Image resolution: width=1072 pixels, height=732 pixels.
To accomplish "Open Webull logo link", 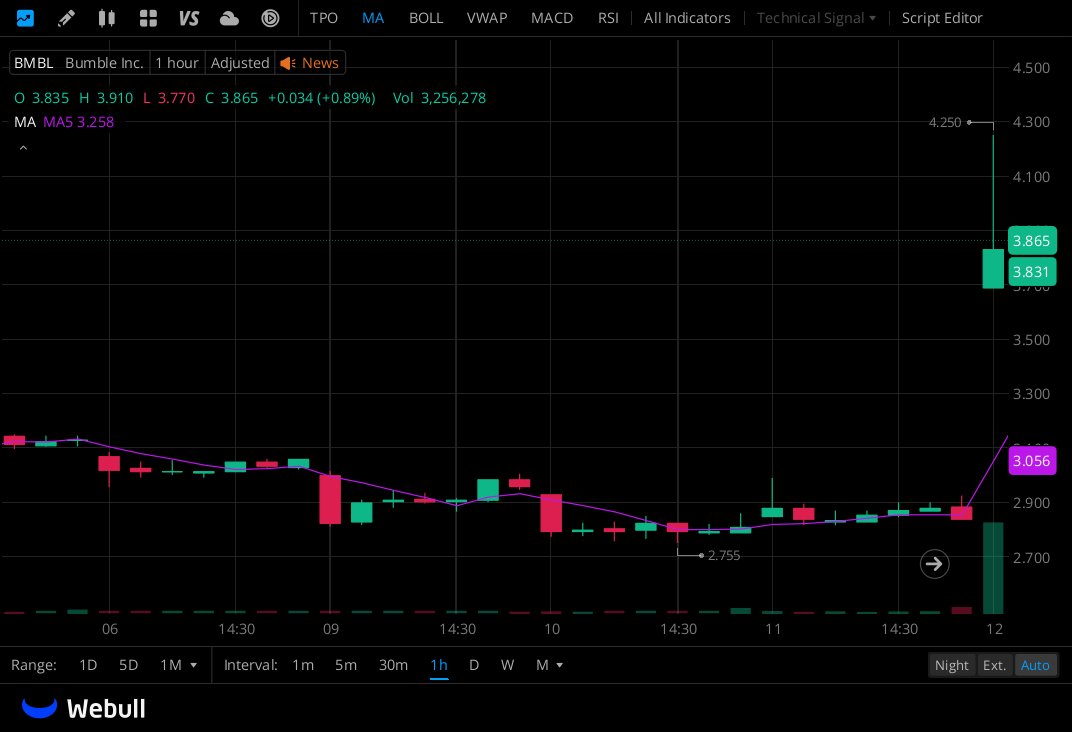I will coord(84,708).
